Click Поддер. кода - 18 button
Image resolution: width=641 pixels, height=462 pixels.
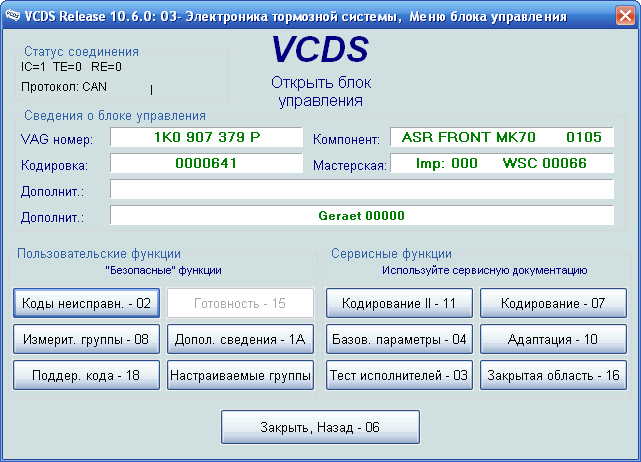(86, 375)
